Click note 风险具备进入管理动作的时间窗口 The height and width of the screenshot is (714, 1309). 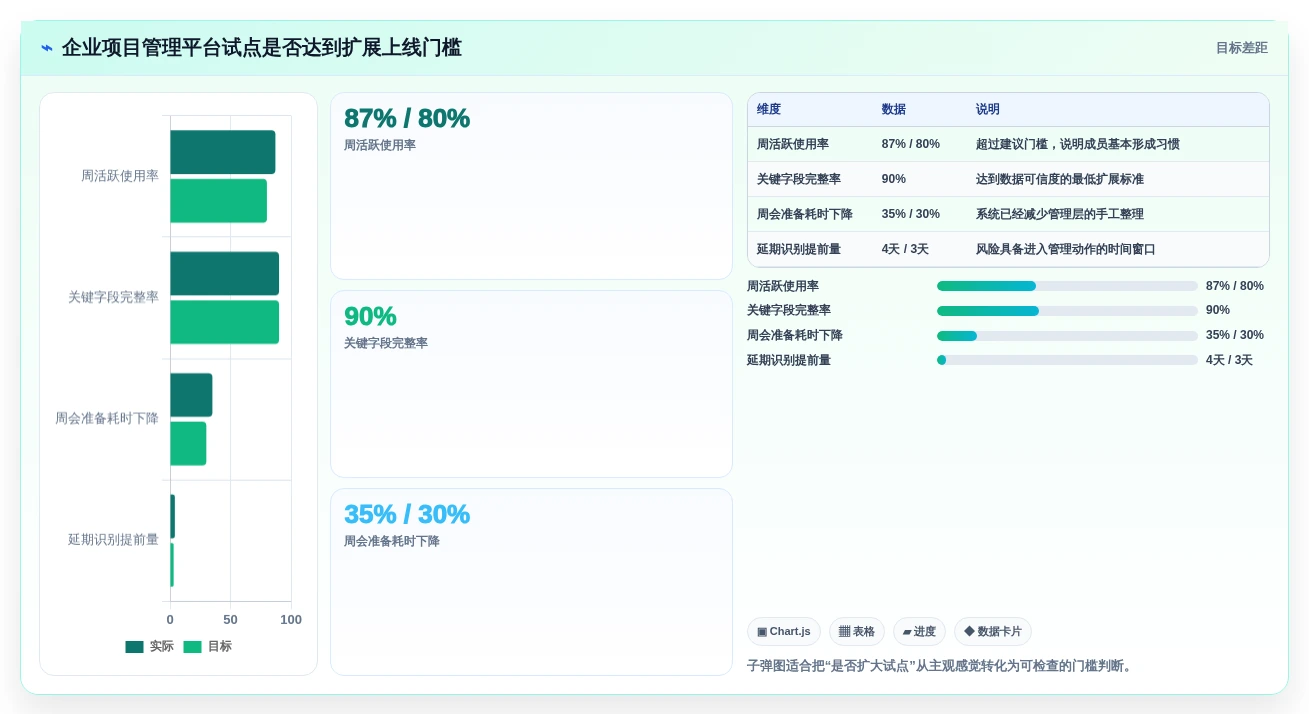pos(1066,249)
